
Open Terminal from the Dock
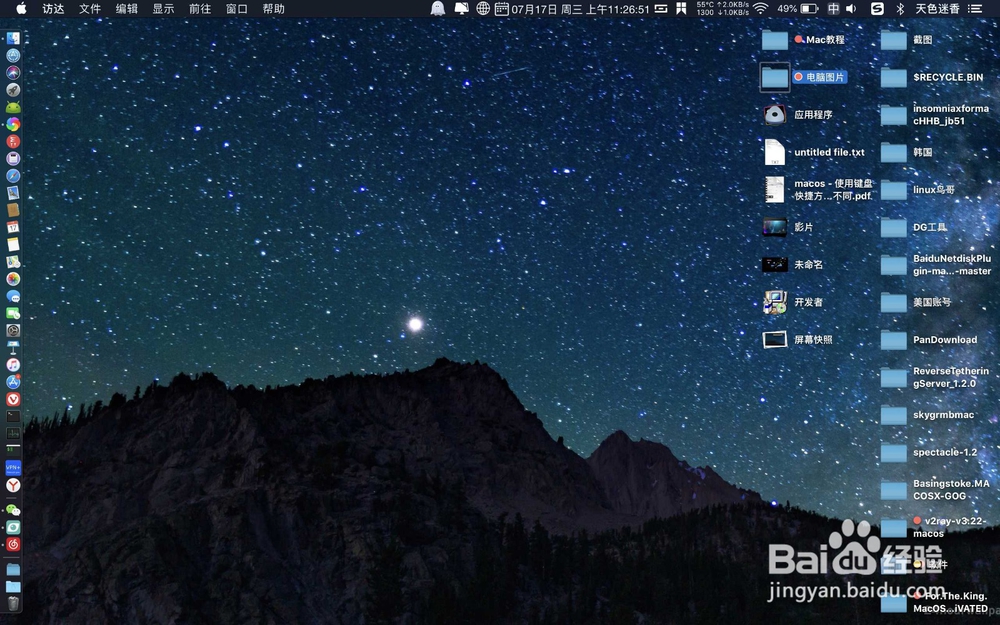click(x=13, y=416)
